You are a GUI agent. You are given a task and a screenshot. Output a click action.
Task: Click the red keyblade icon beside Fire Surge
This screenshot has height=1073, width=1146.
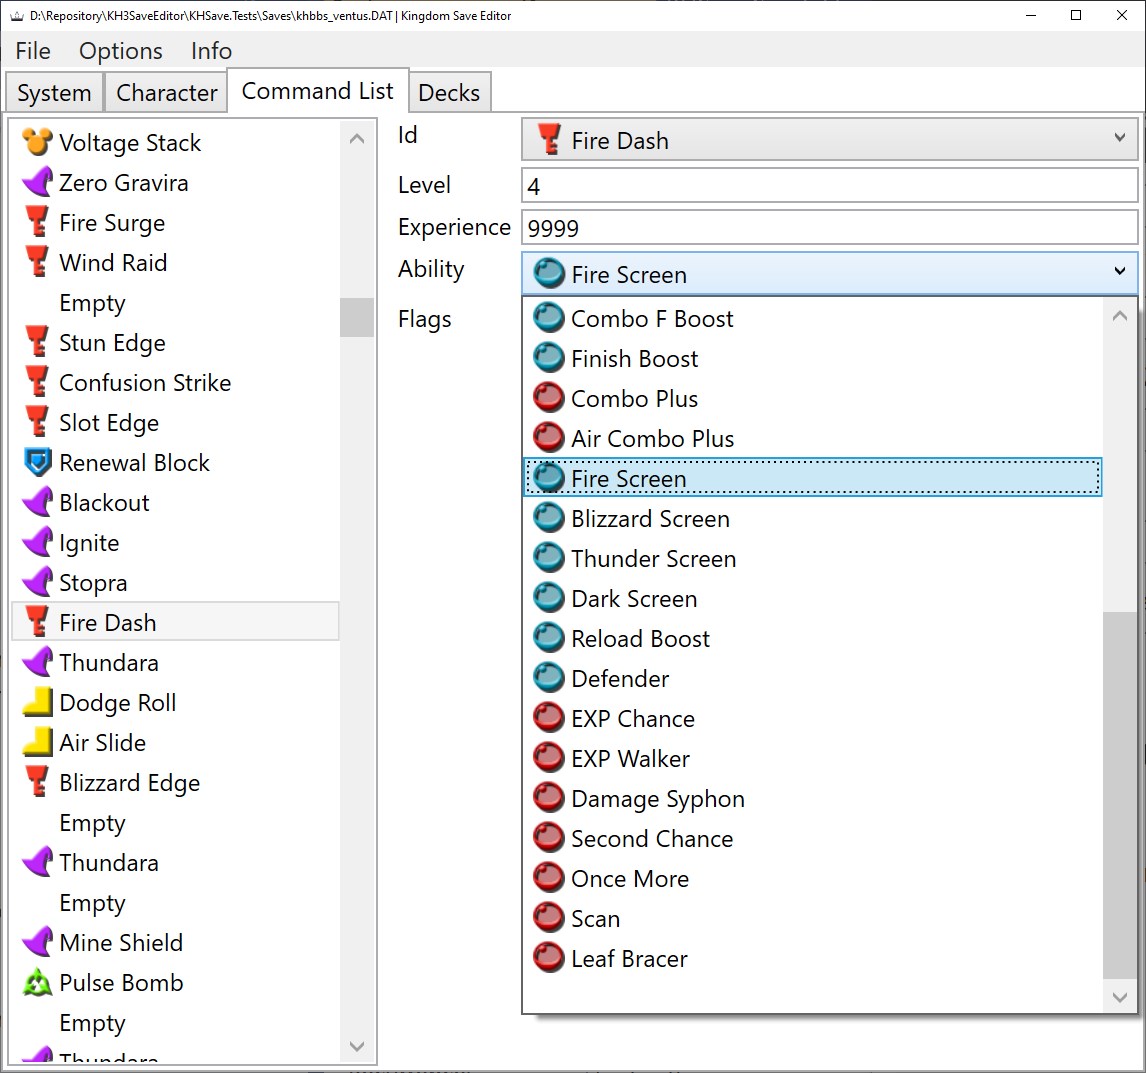pos(37,222)
